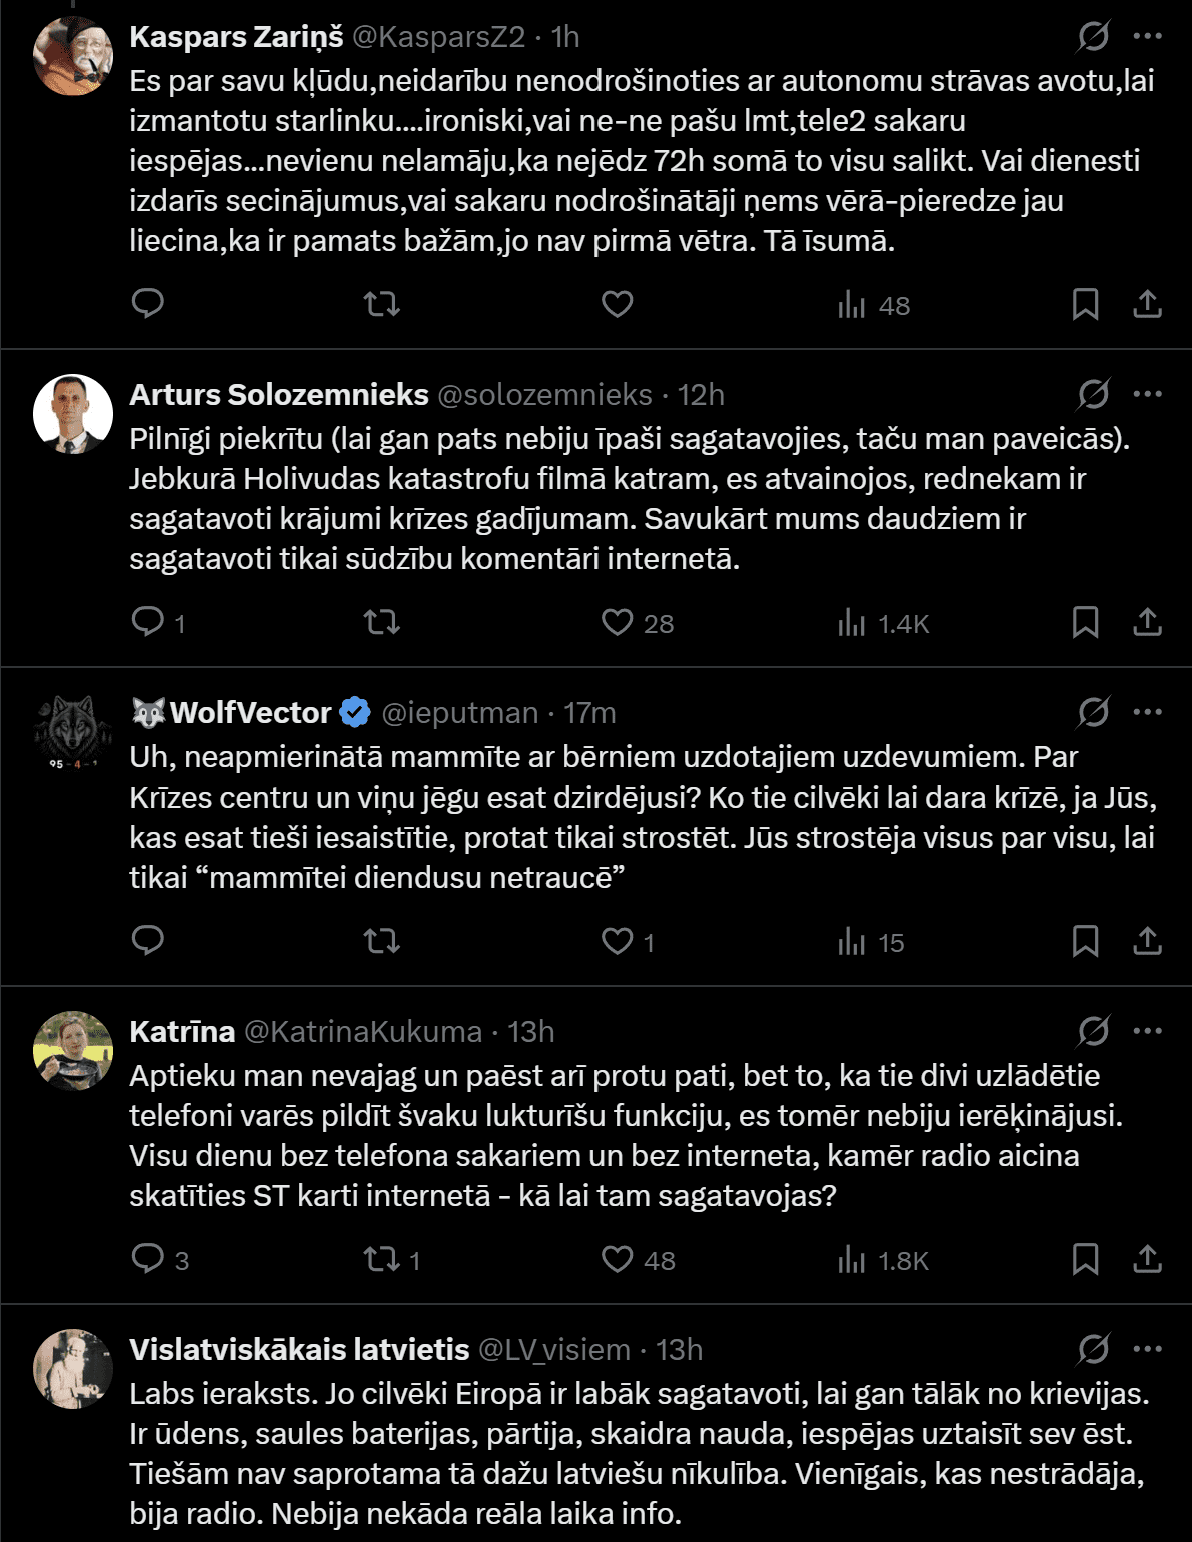Open @iepurtman handle link
The image size is (1192, 1542).
coord(460,713)
